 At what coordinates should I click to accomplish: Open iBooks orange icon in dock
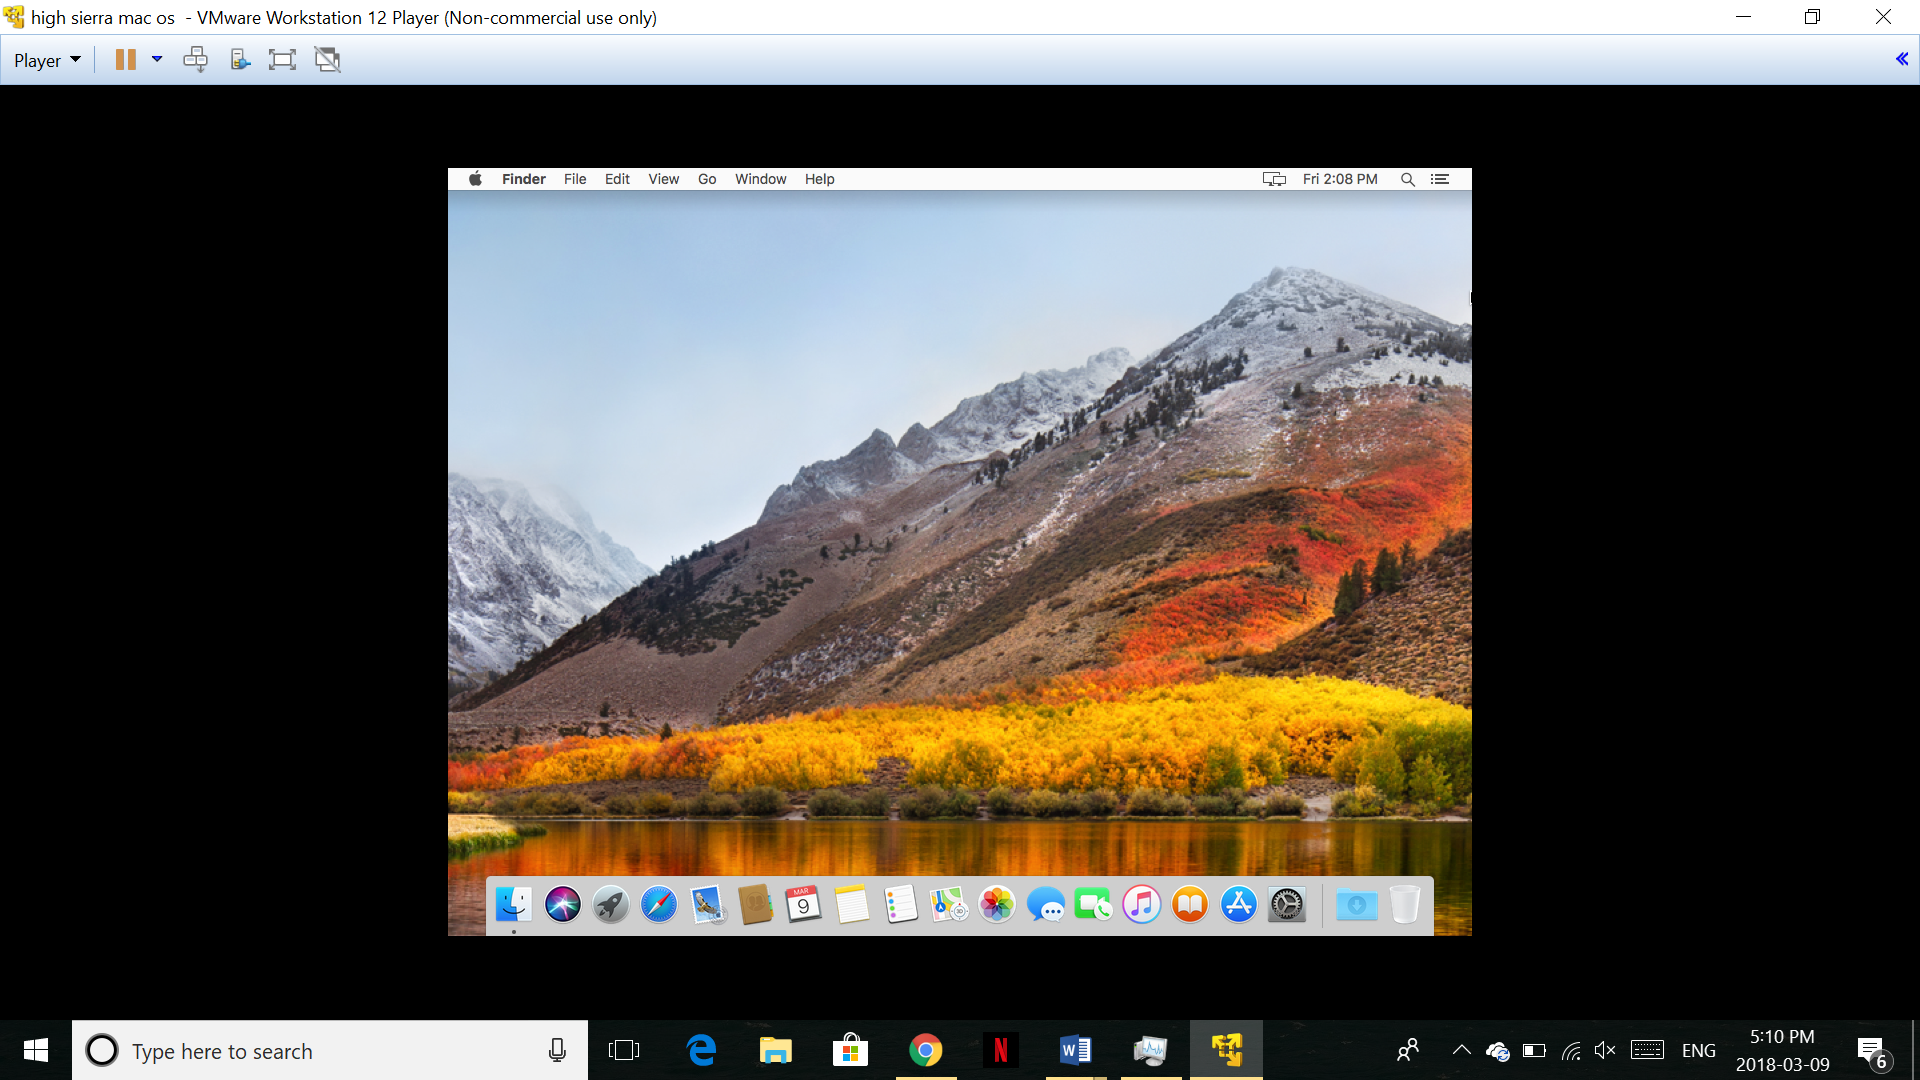(x=1190, y=905)
